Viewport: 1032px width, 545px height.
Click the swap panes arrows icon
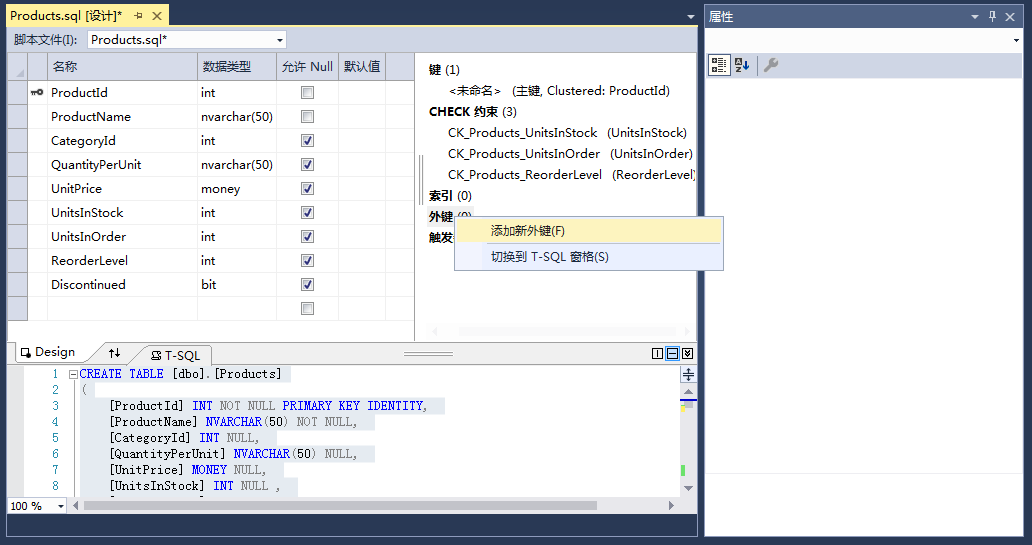115,353
